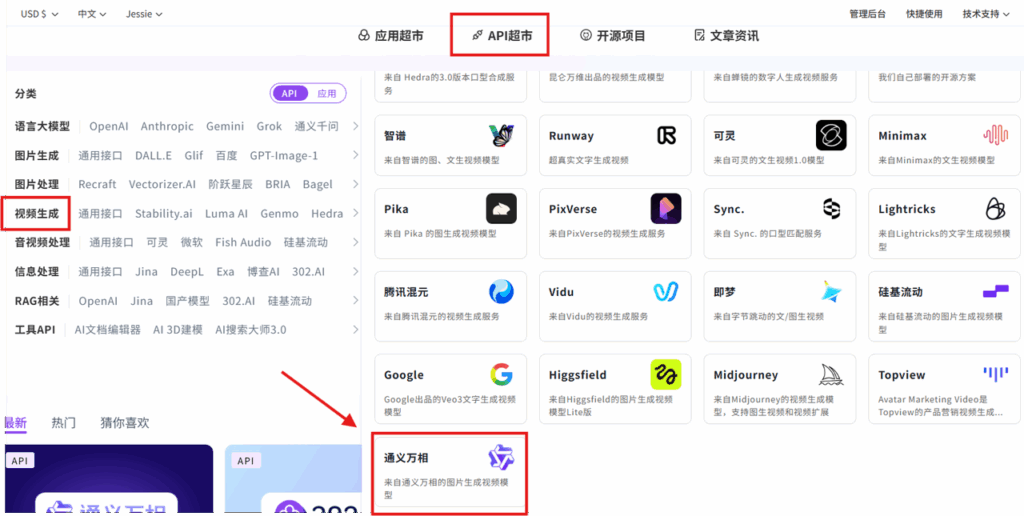Click Anthropic in the language model row
The image size is (1024, 516).
pos(167,126)
